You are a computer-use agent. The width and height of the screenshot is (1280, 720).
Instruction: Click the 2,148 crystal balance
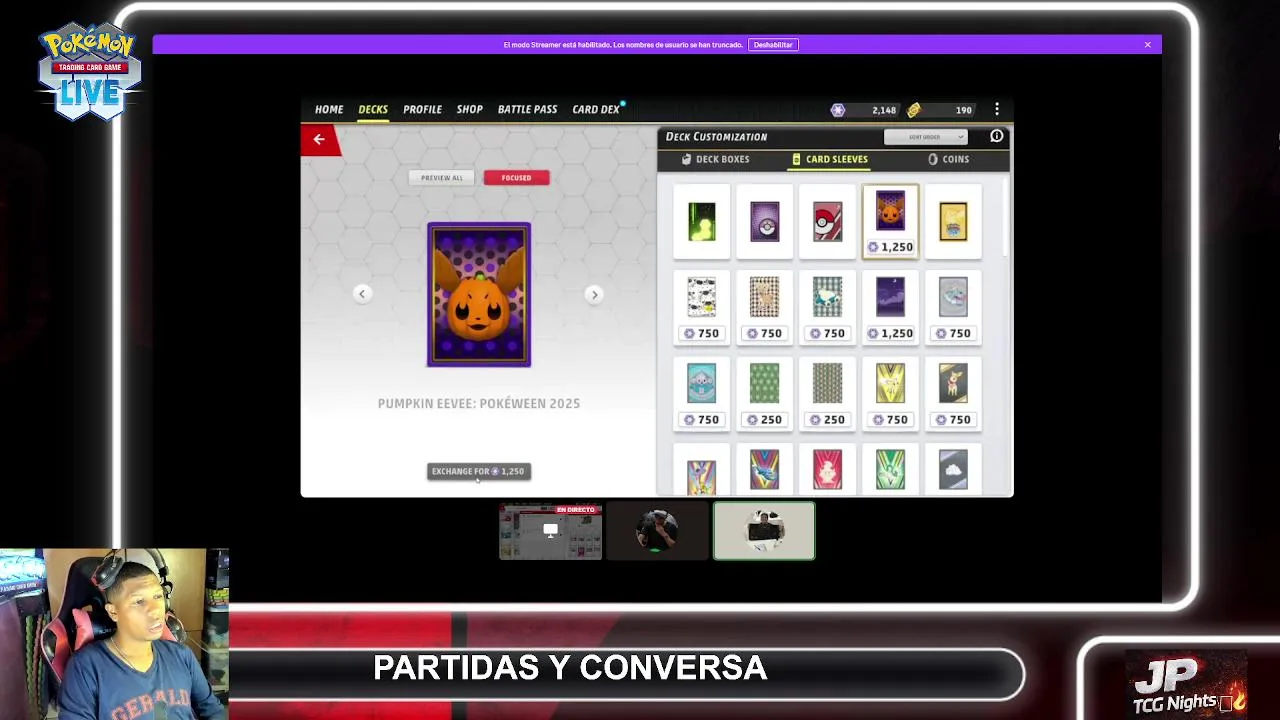(884, 110)
